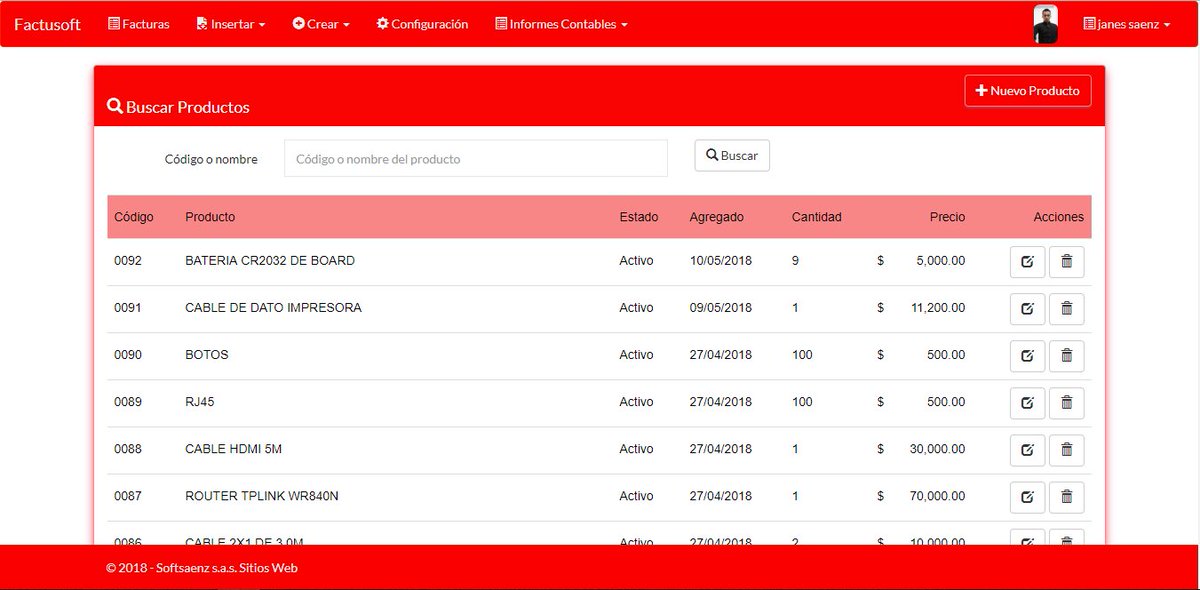This screenshot has height=590, width=1200.
Task: Edit the CABLE HDMI 5M product
Action: point(1027,450)
